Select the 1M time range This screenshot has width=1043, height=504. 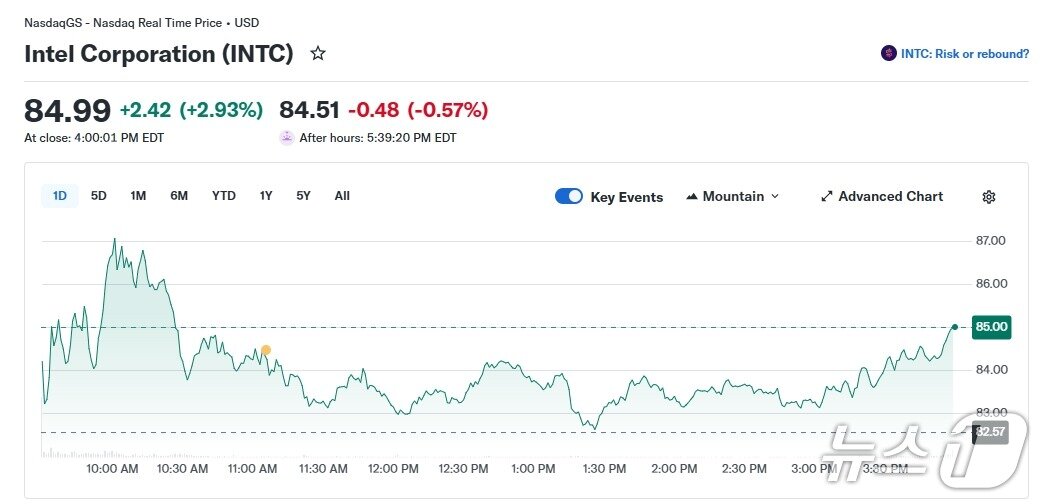pyautogui.click(x=138, y=196)
